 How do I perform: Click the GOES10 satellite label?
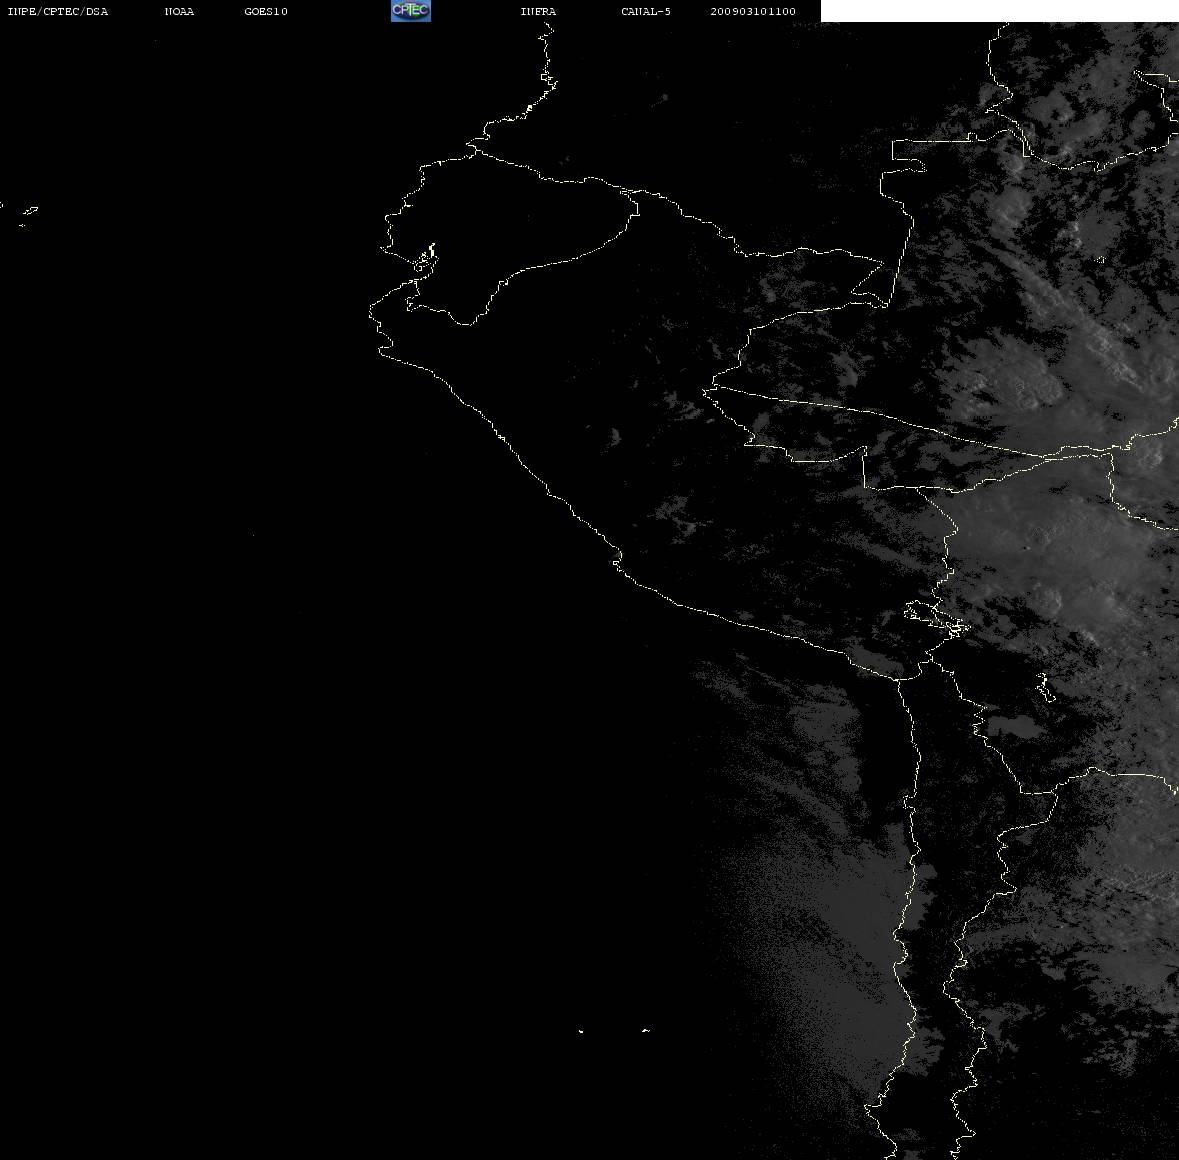point(266,11)
